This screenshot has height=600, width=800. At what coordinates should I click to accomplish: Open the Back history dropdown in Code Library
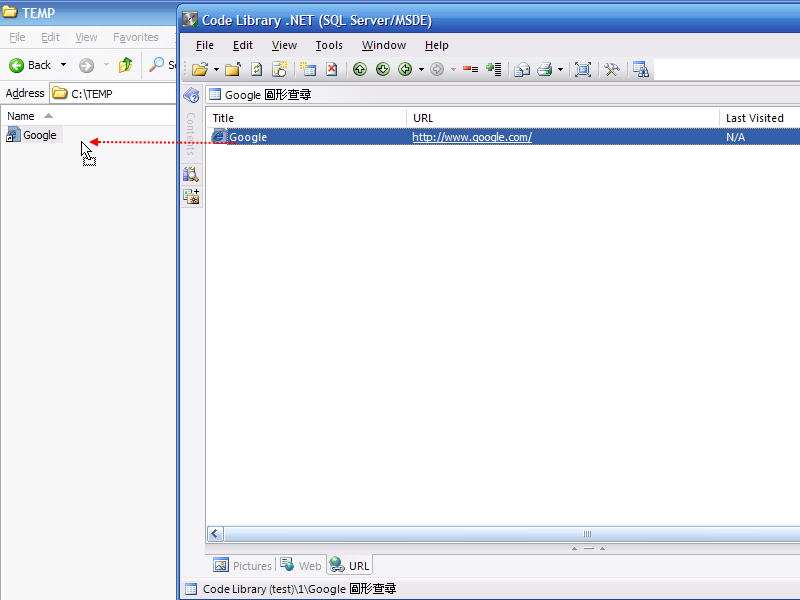[x=421, y=69]
